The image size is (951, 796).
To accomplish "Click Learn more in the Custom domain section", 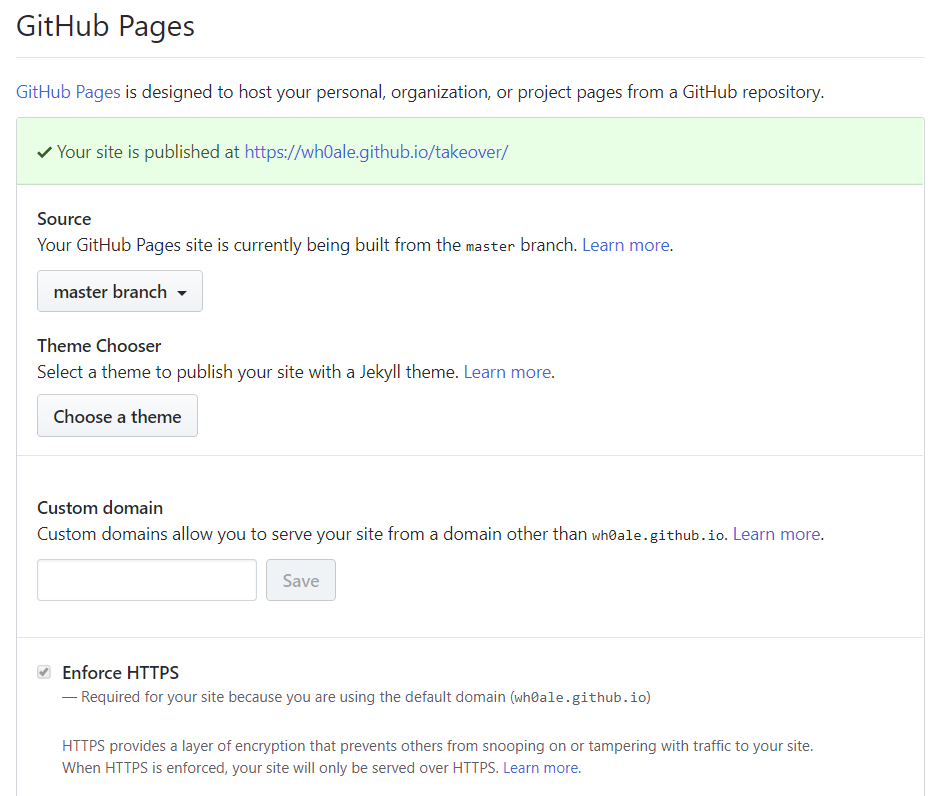I will tap(777, 534).
